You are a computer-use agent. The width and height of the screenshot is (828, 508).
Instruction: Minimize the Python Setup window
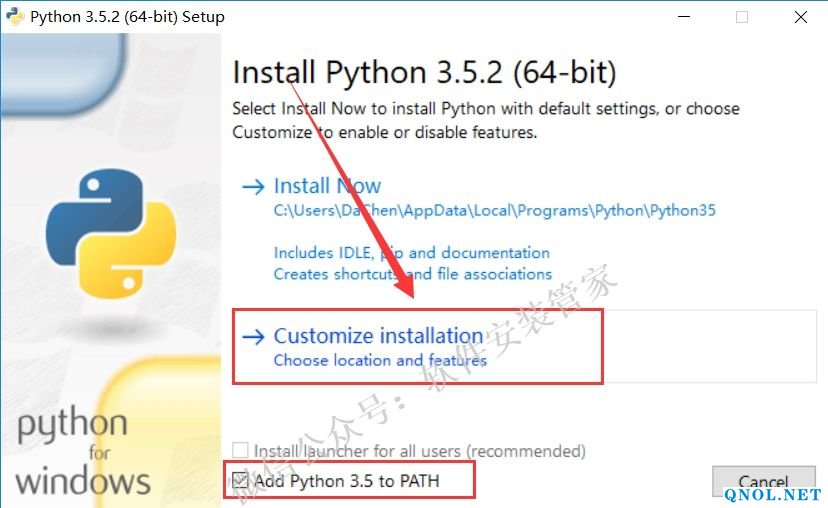tap(682, 17)
